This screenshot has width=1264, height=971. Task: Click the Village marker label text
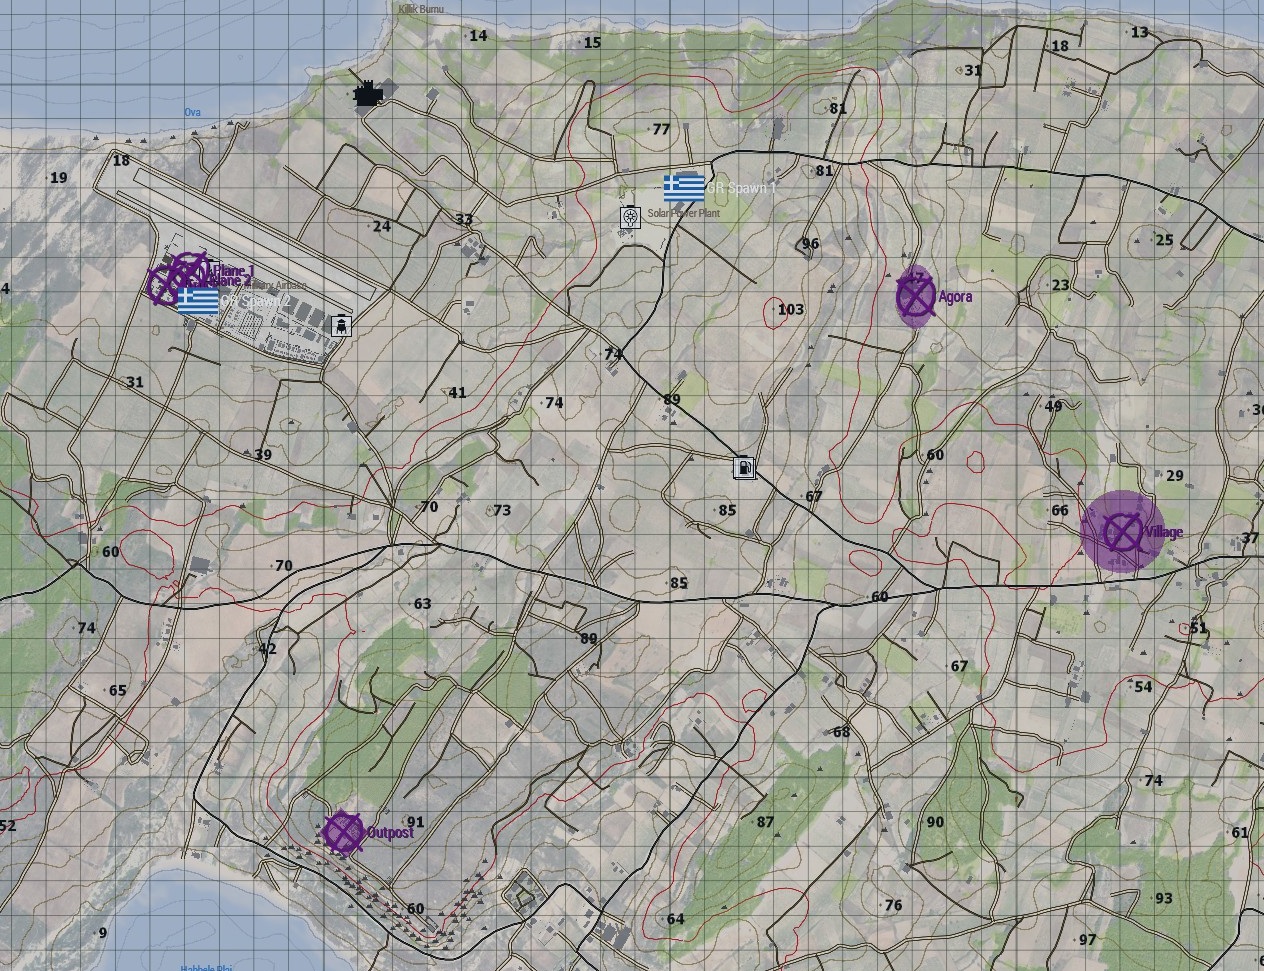point(1162,533)
